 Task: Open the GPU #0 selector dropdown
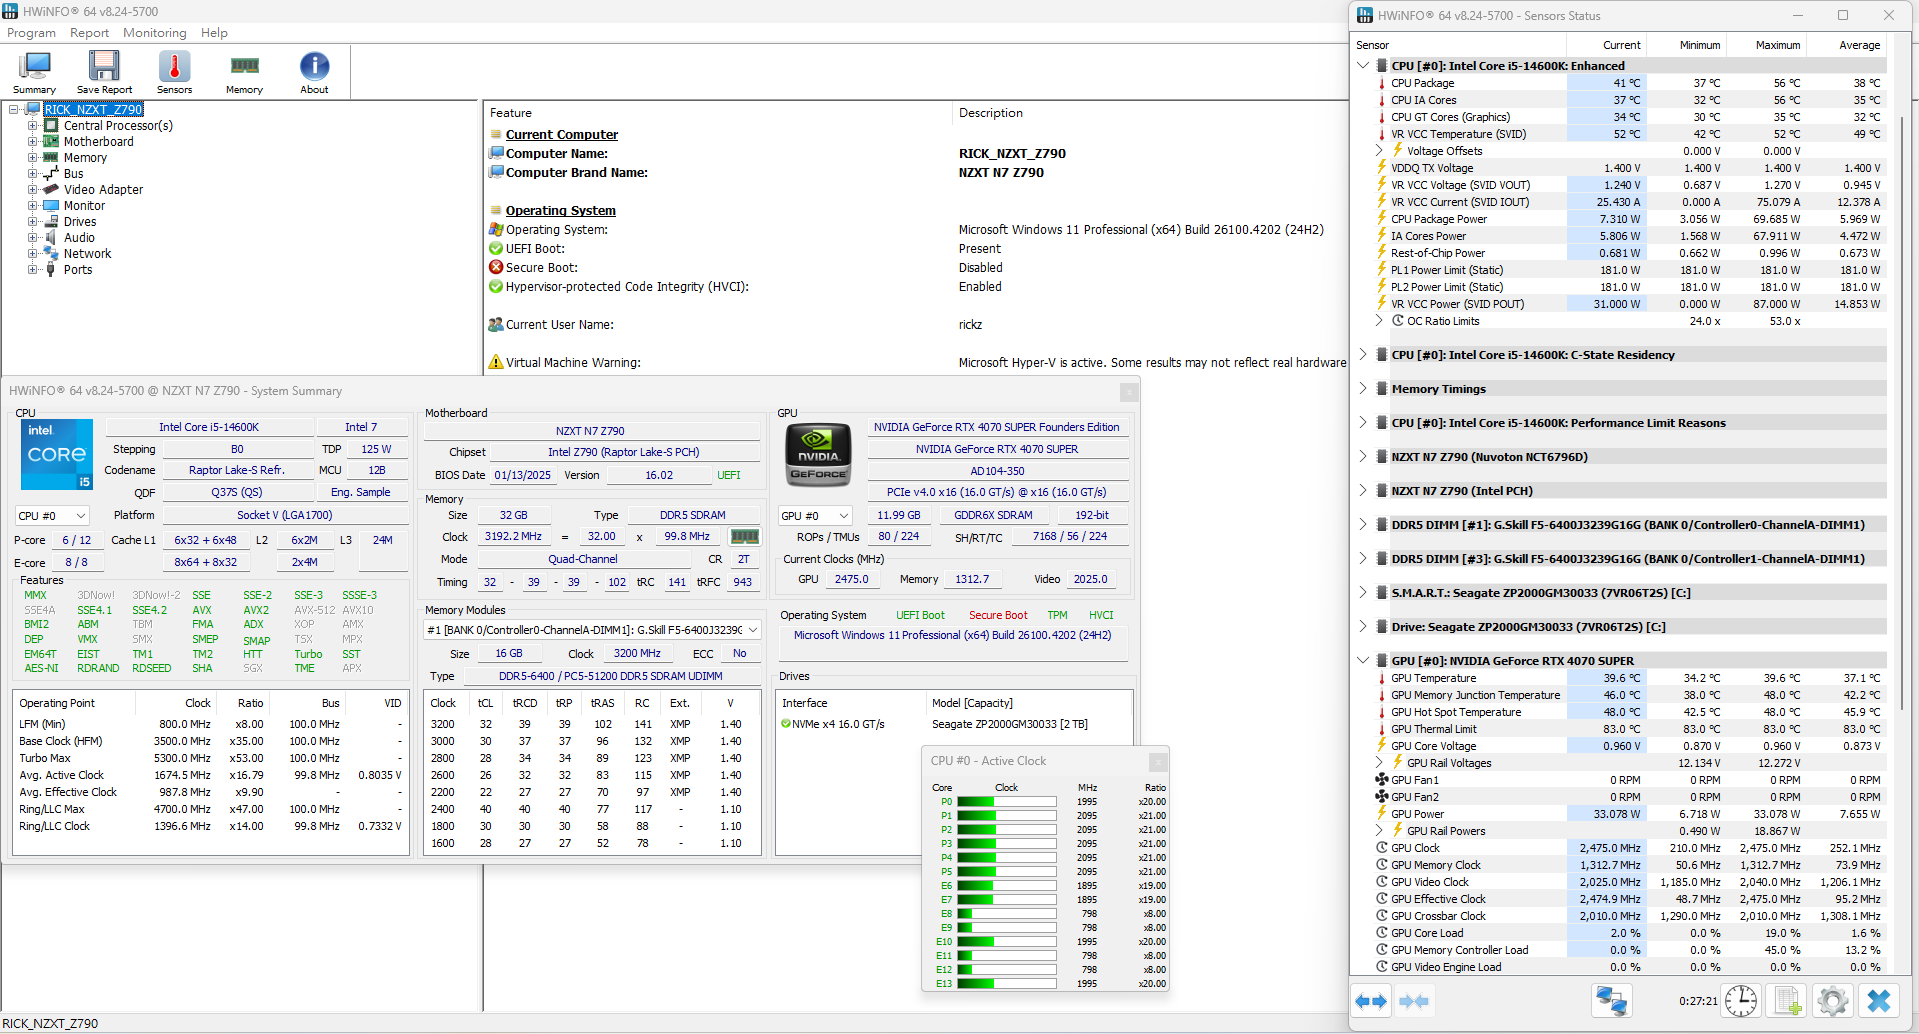point(815,516)
